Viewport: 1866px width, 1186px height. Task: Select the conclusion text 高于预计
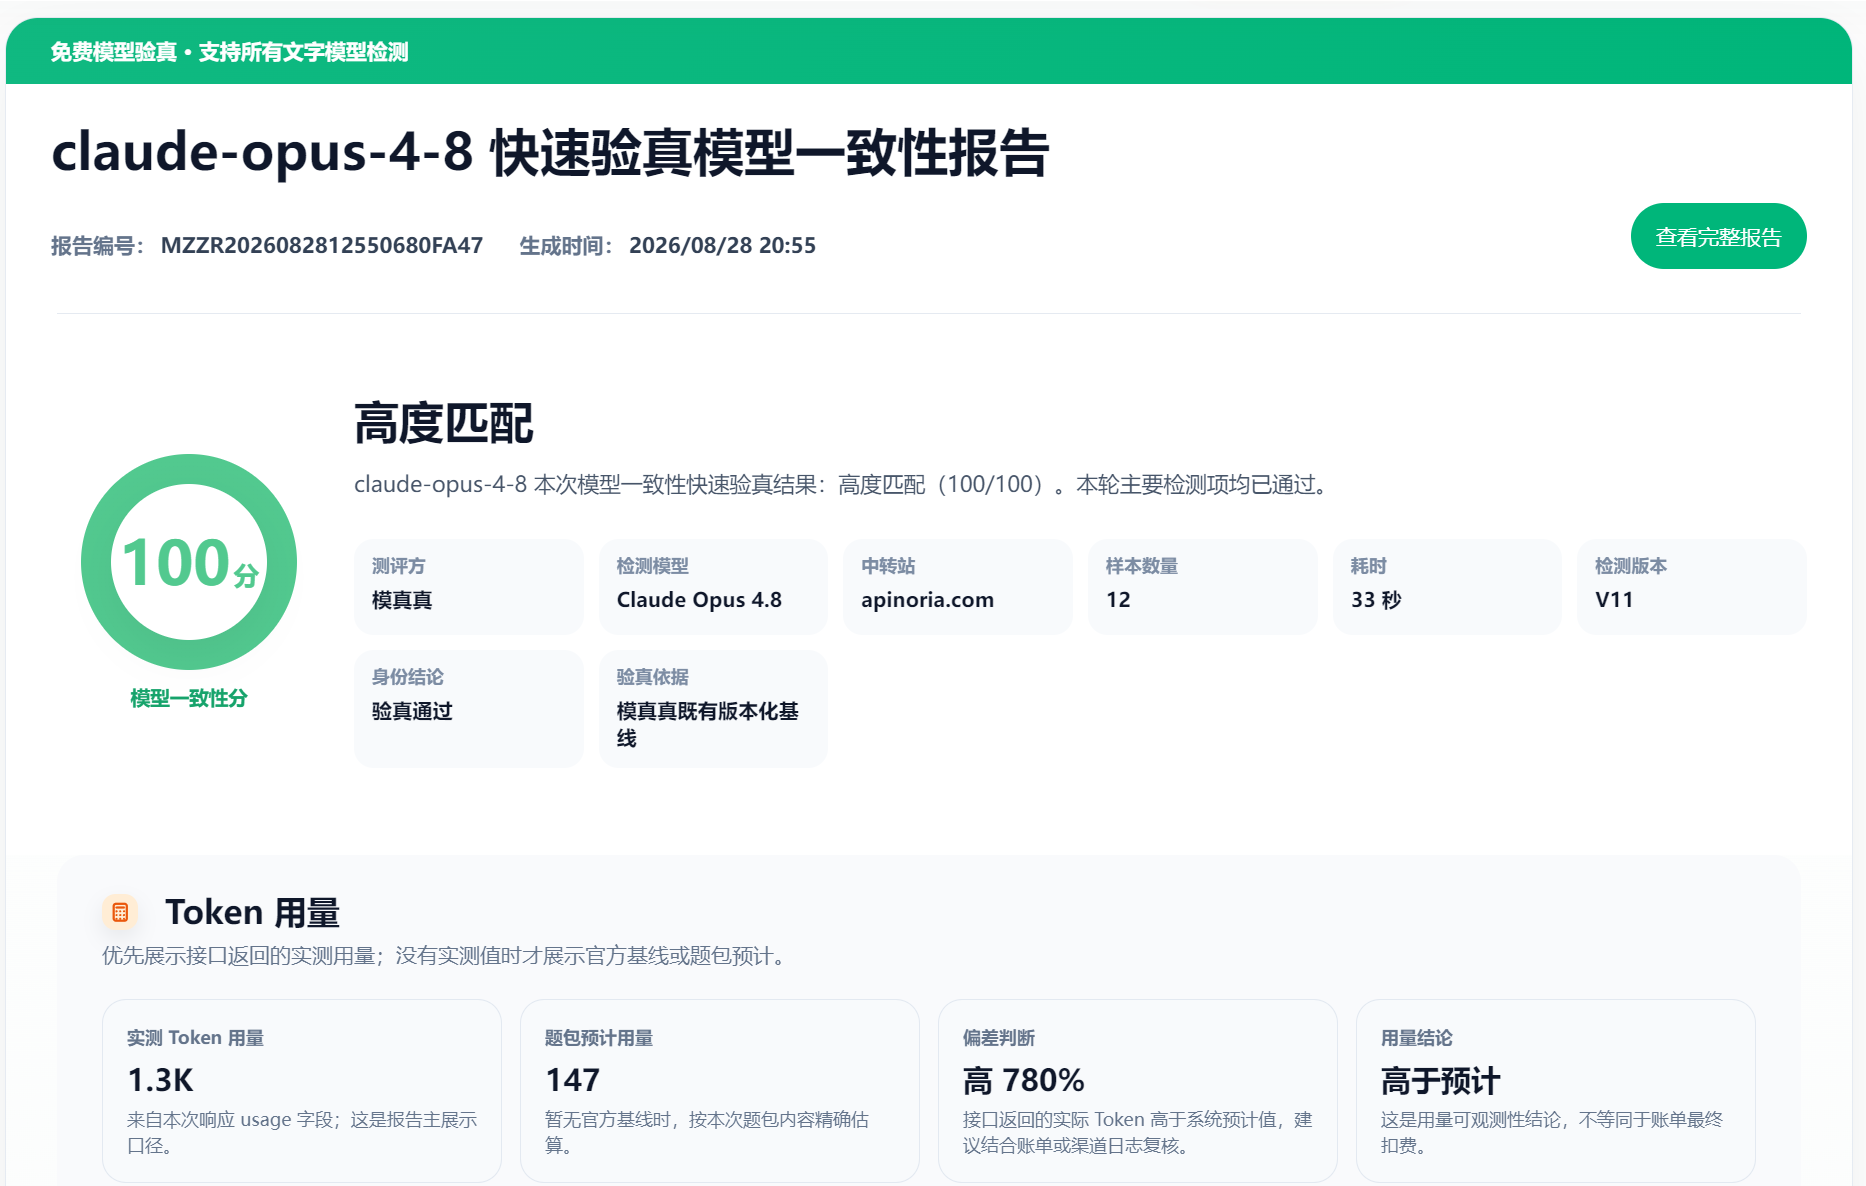pos(1441,1080)
